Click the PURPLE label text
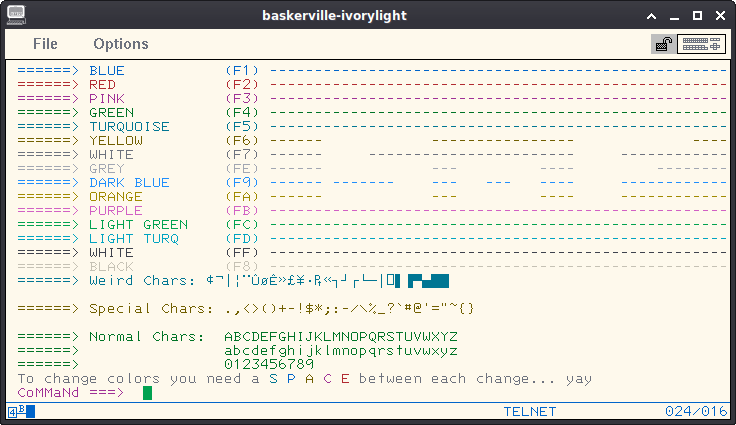The image size is (736, 425). (116, 211)
